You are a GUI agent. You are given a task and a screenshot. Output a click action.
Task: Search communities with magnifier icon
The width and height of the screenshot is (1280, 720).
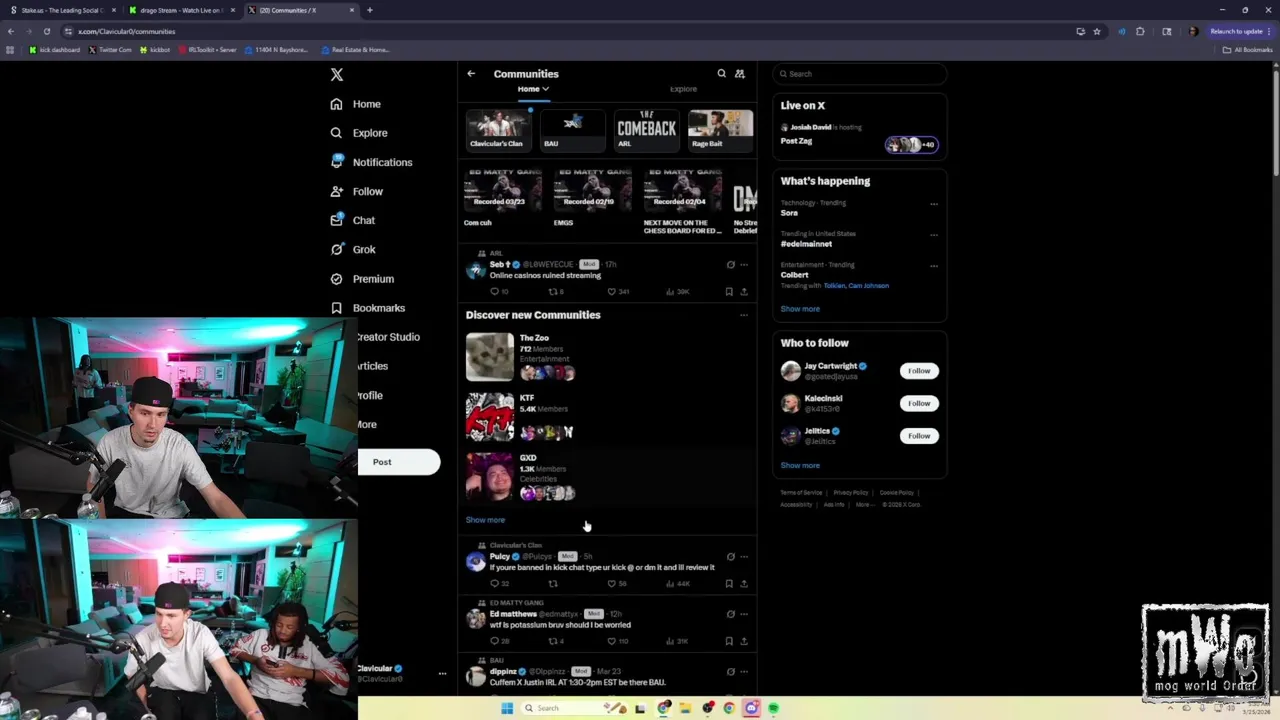[x=721, y=74]
